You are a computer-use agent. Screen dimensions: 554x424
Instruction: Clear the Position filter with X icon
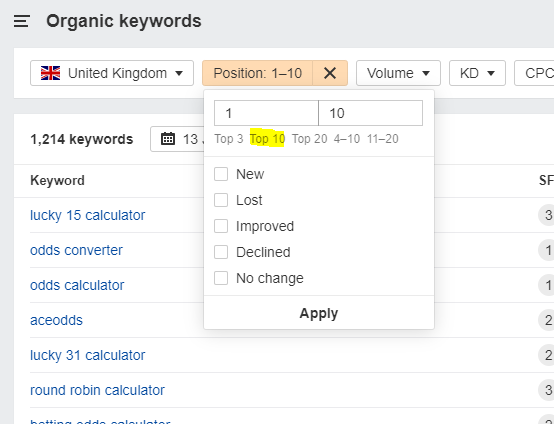pyautogui.click(x=330, y=73)
